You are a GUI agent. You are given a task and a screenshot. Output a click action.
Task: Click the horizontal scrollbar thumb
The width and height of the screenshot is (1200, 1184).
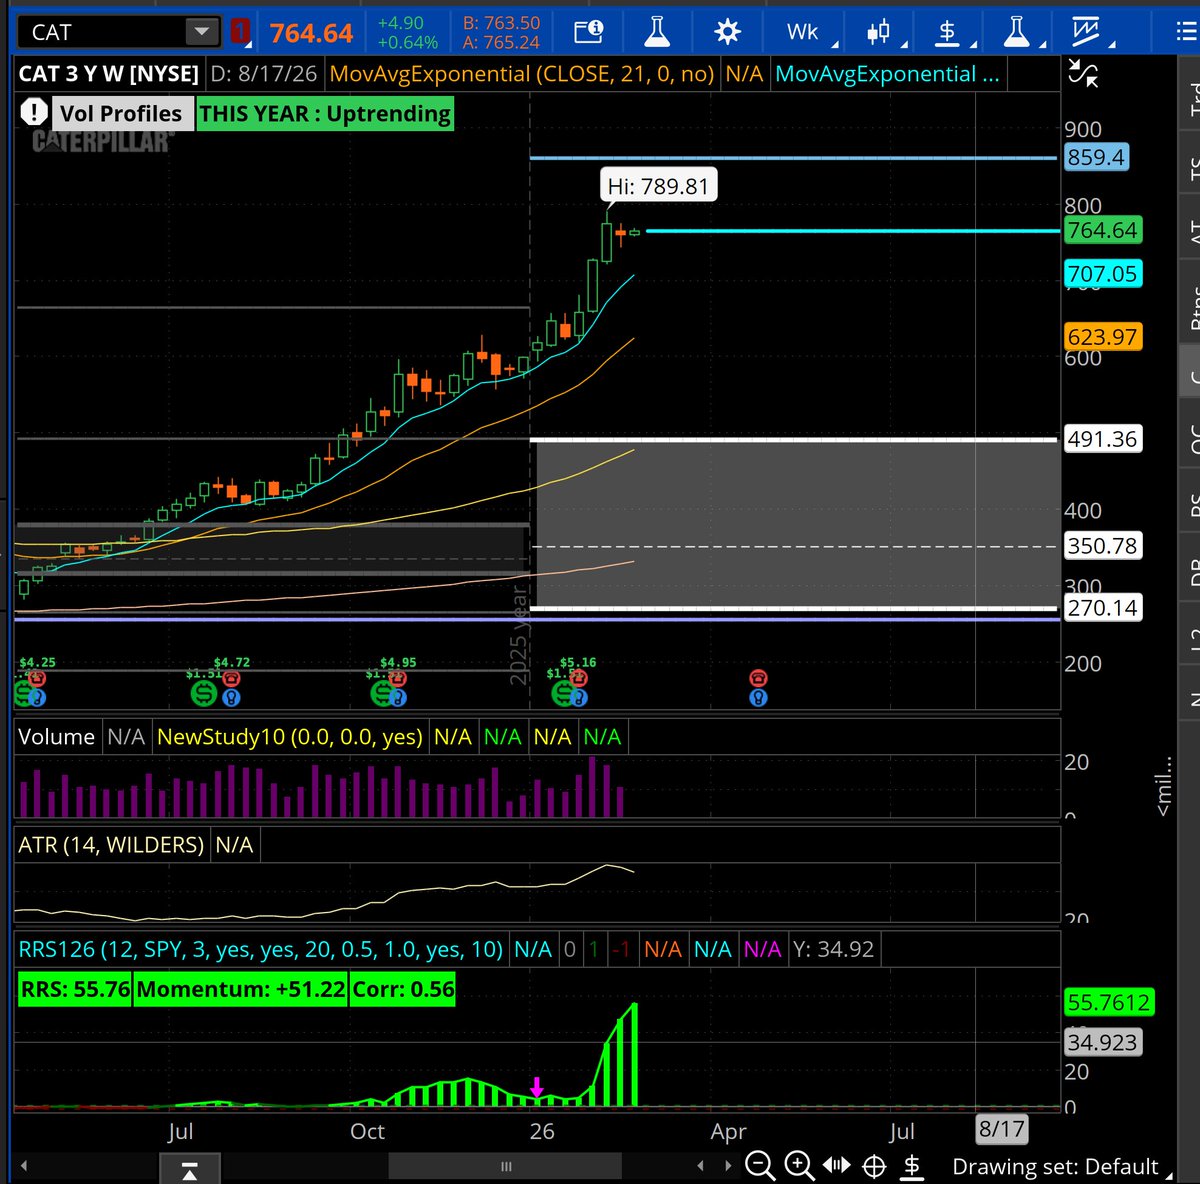tap(505, 1166)
